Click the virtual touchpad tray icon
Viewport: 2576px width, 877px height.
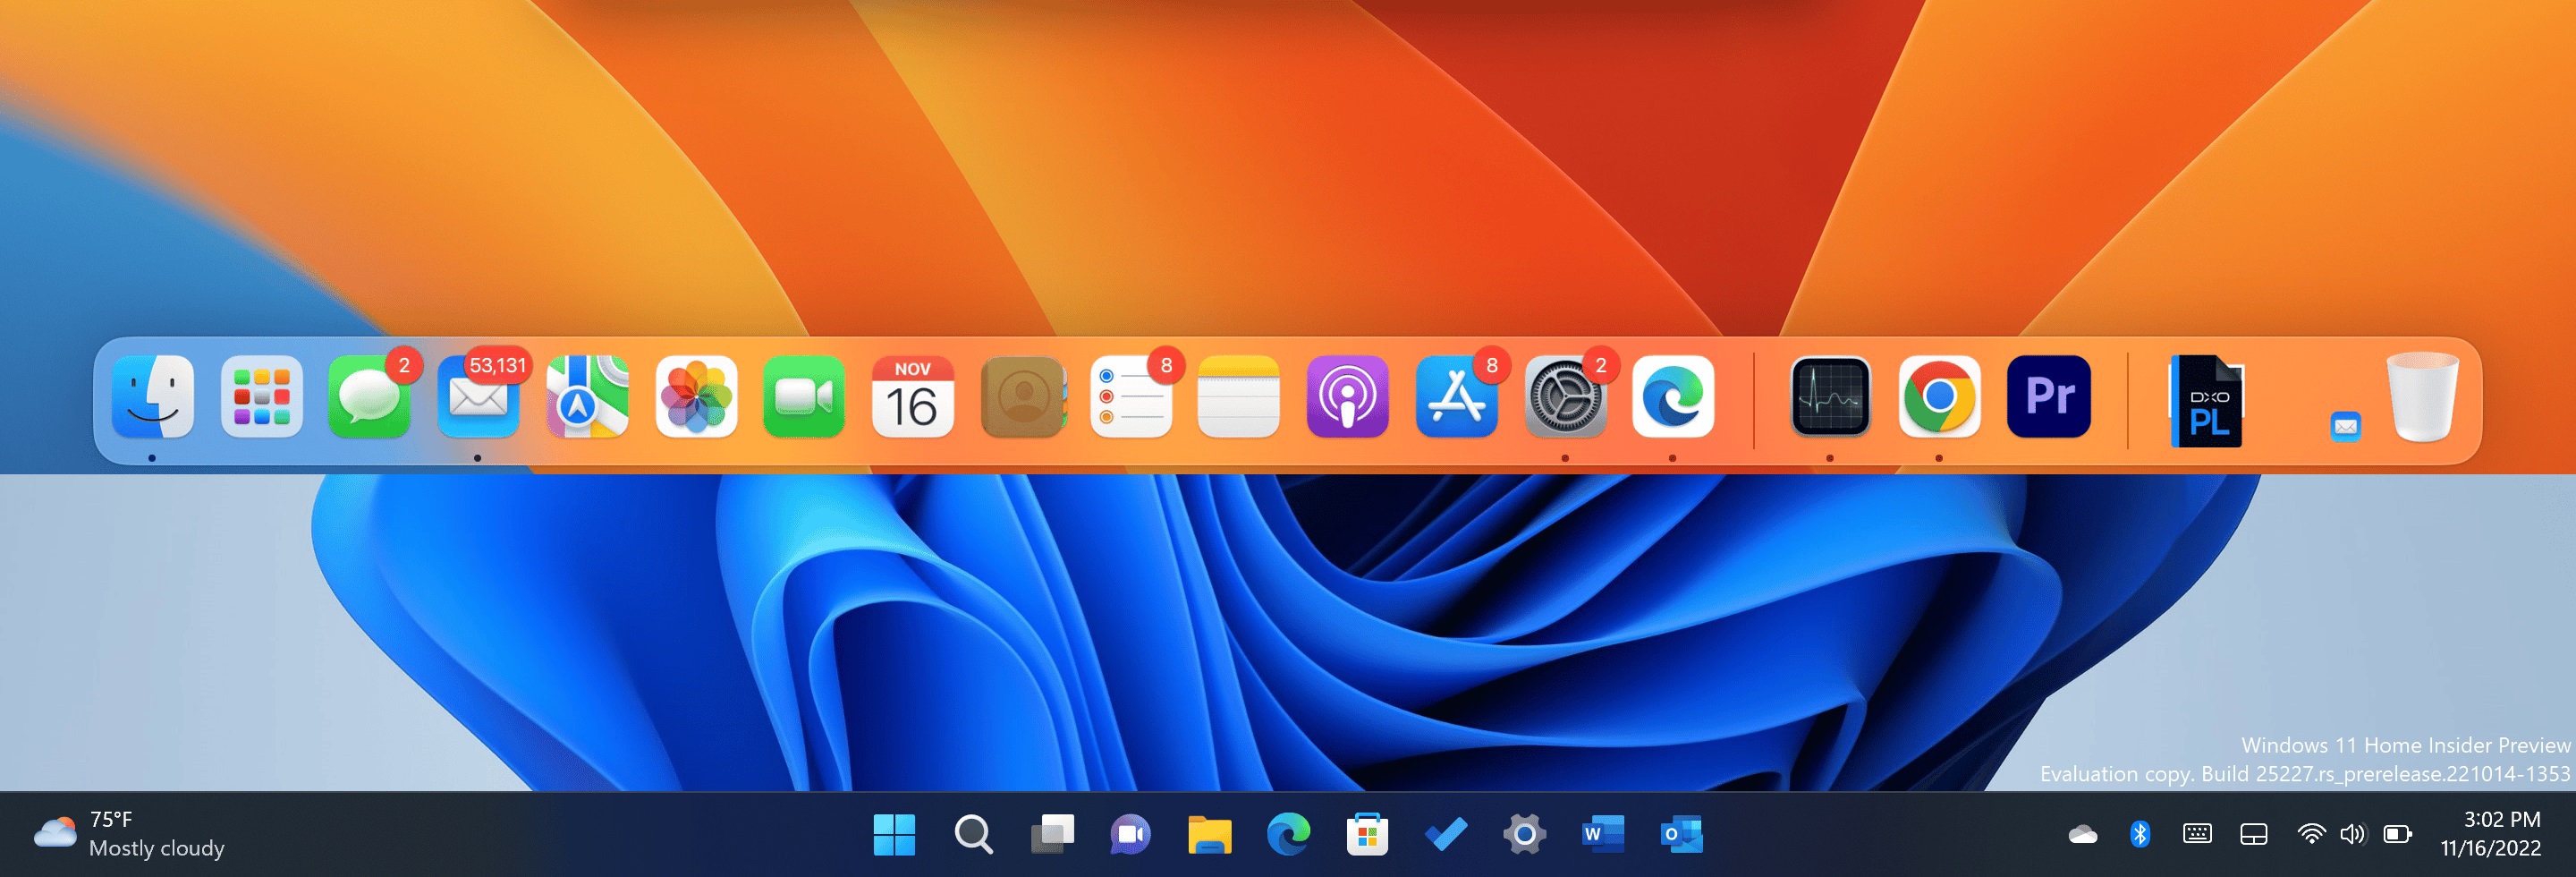click(2254, 835)
